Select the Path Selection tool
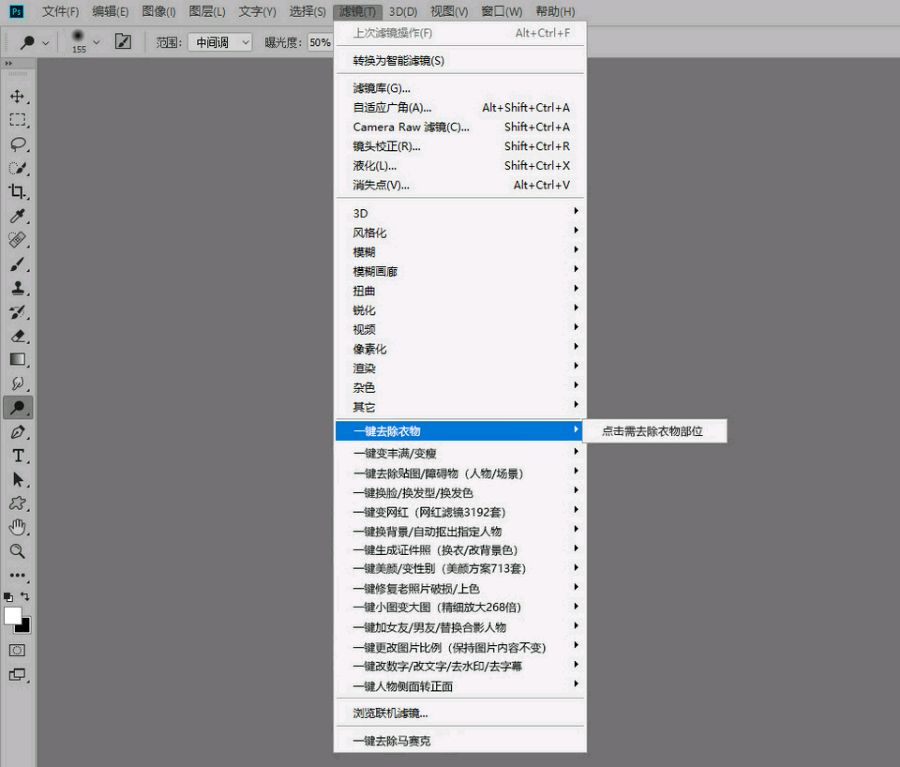 tap(17, 479)
